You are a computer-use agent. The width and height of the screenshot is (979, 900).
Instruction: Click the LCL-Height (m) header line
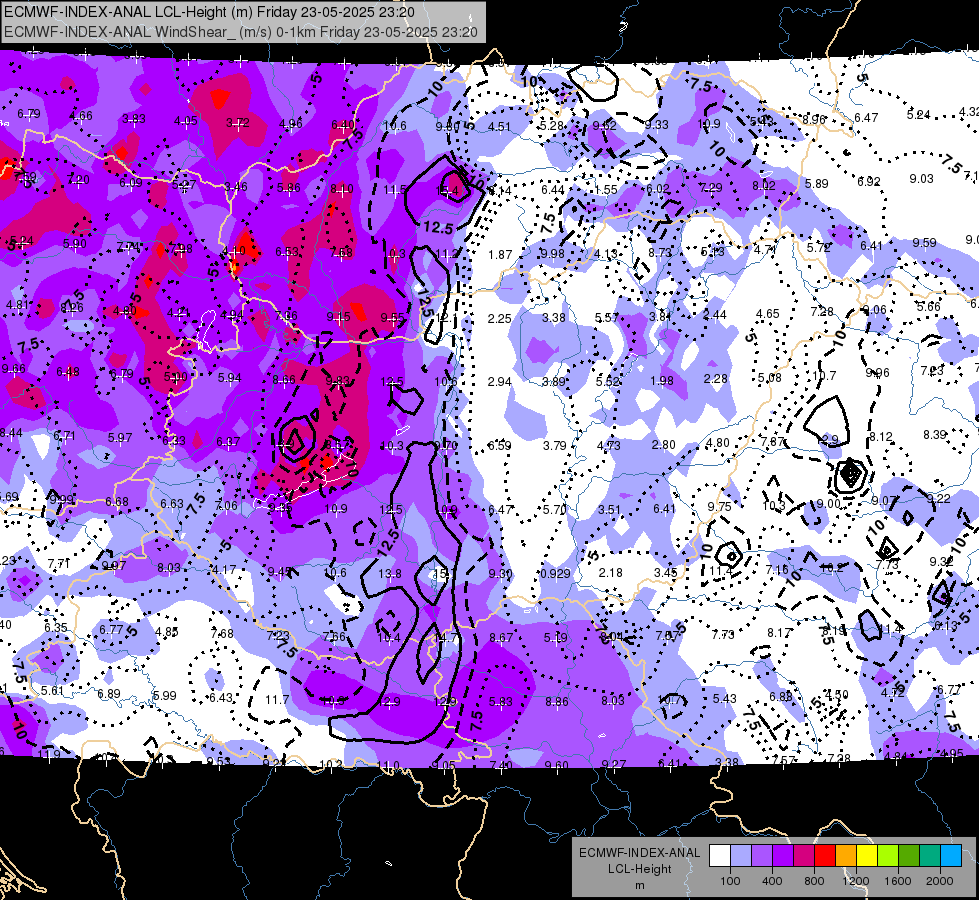point(209,12)
